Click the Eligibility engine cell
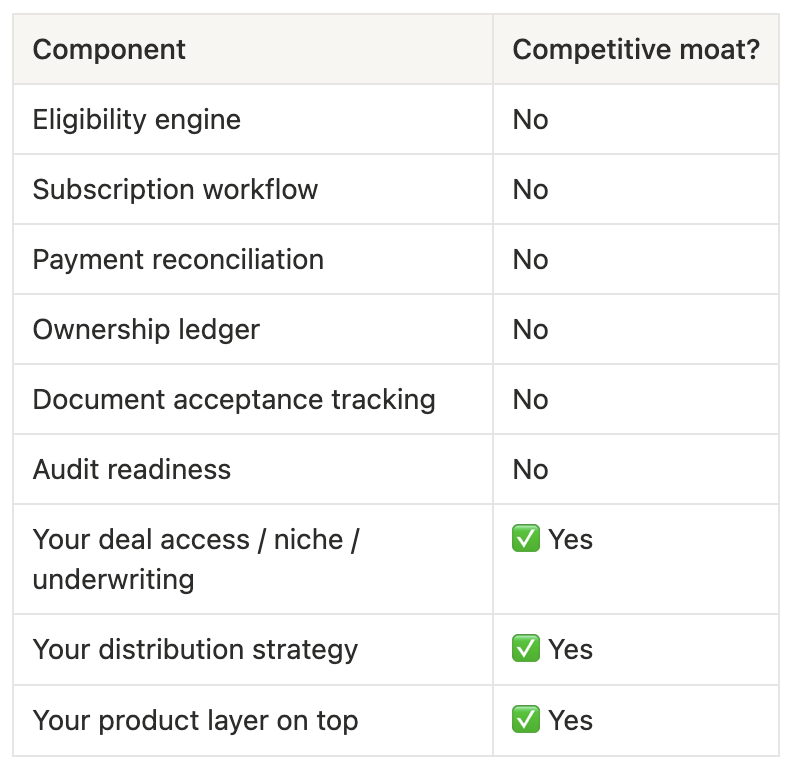This screenshot has height=768, width=792. (x=137, y=120)
